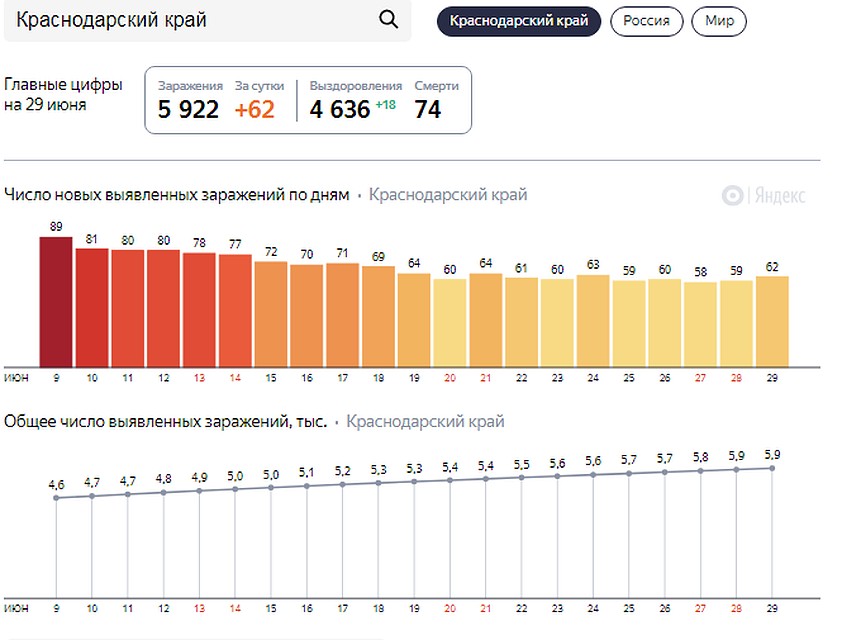The height and width of the screenshot is (640, 842).
Task: Click the June 25 bar in the daily chart
Action: (629, 324)
